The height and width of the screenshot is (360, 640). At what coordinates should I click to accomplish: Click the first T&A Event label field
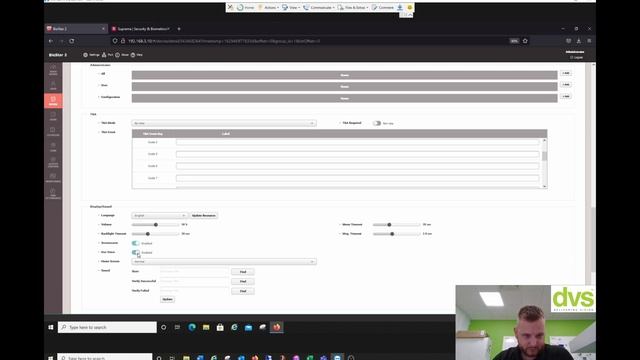pos(358,142)
